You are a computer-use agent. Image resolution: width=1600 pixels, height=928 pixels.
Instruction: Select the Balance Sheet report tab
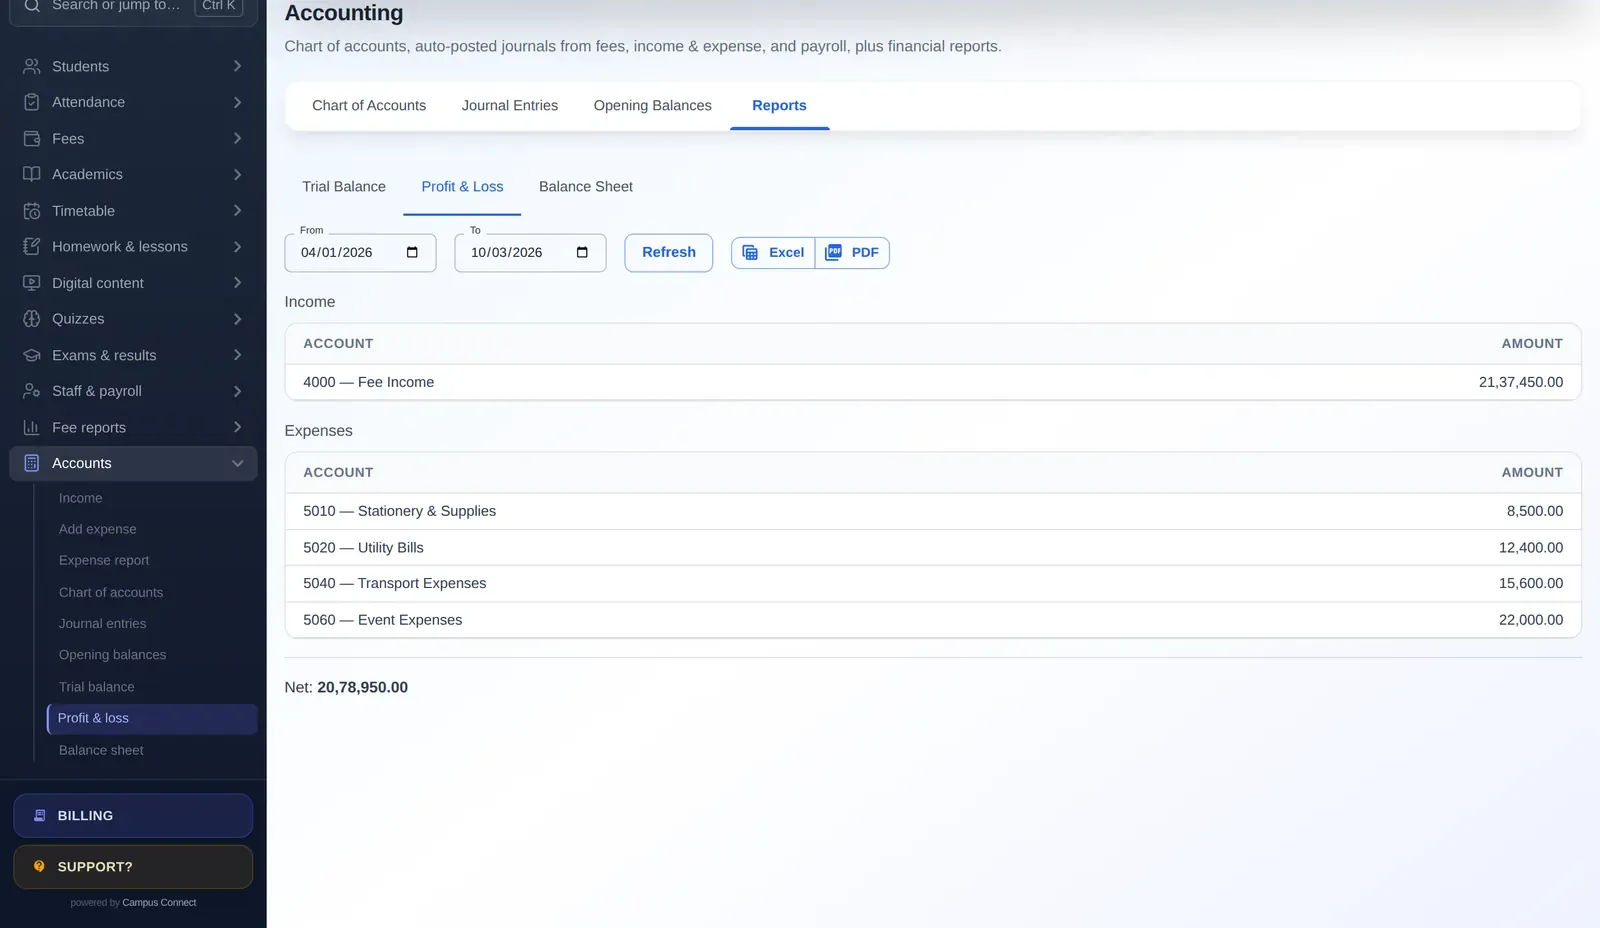pyautogui.click(x=586, y=187)
